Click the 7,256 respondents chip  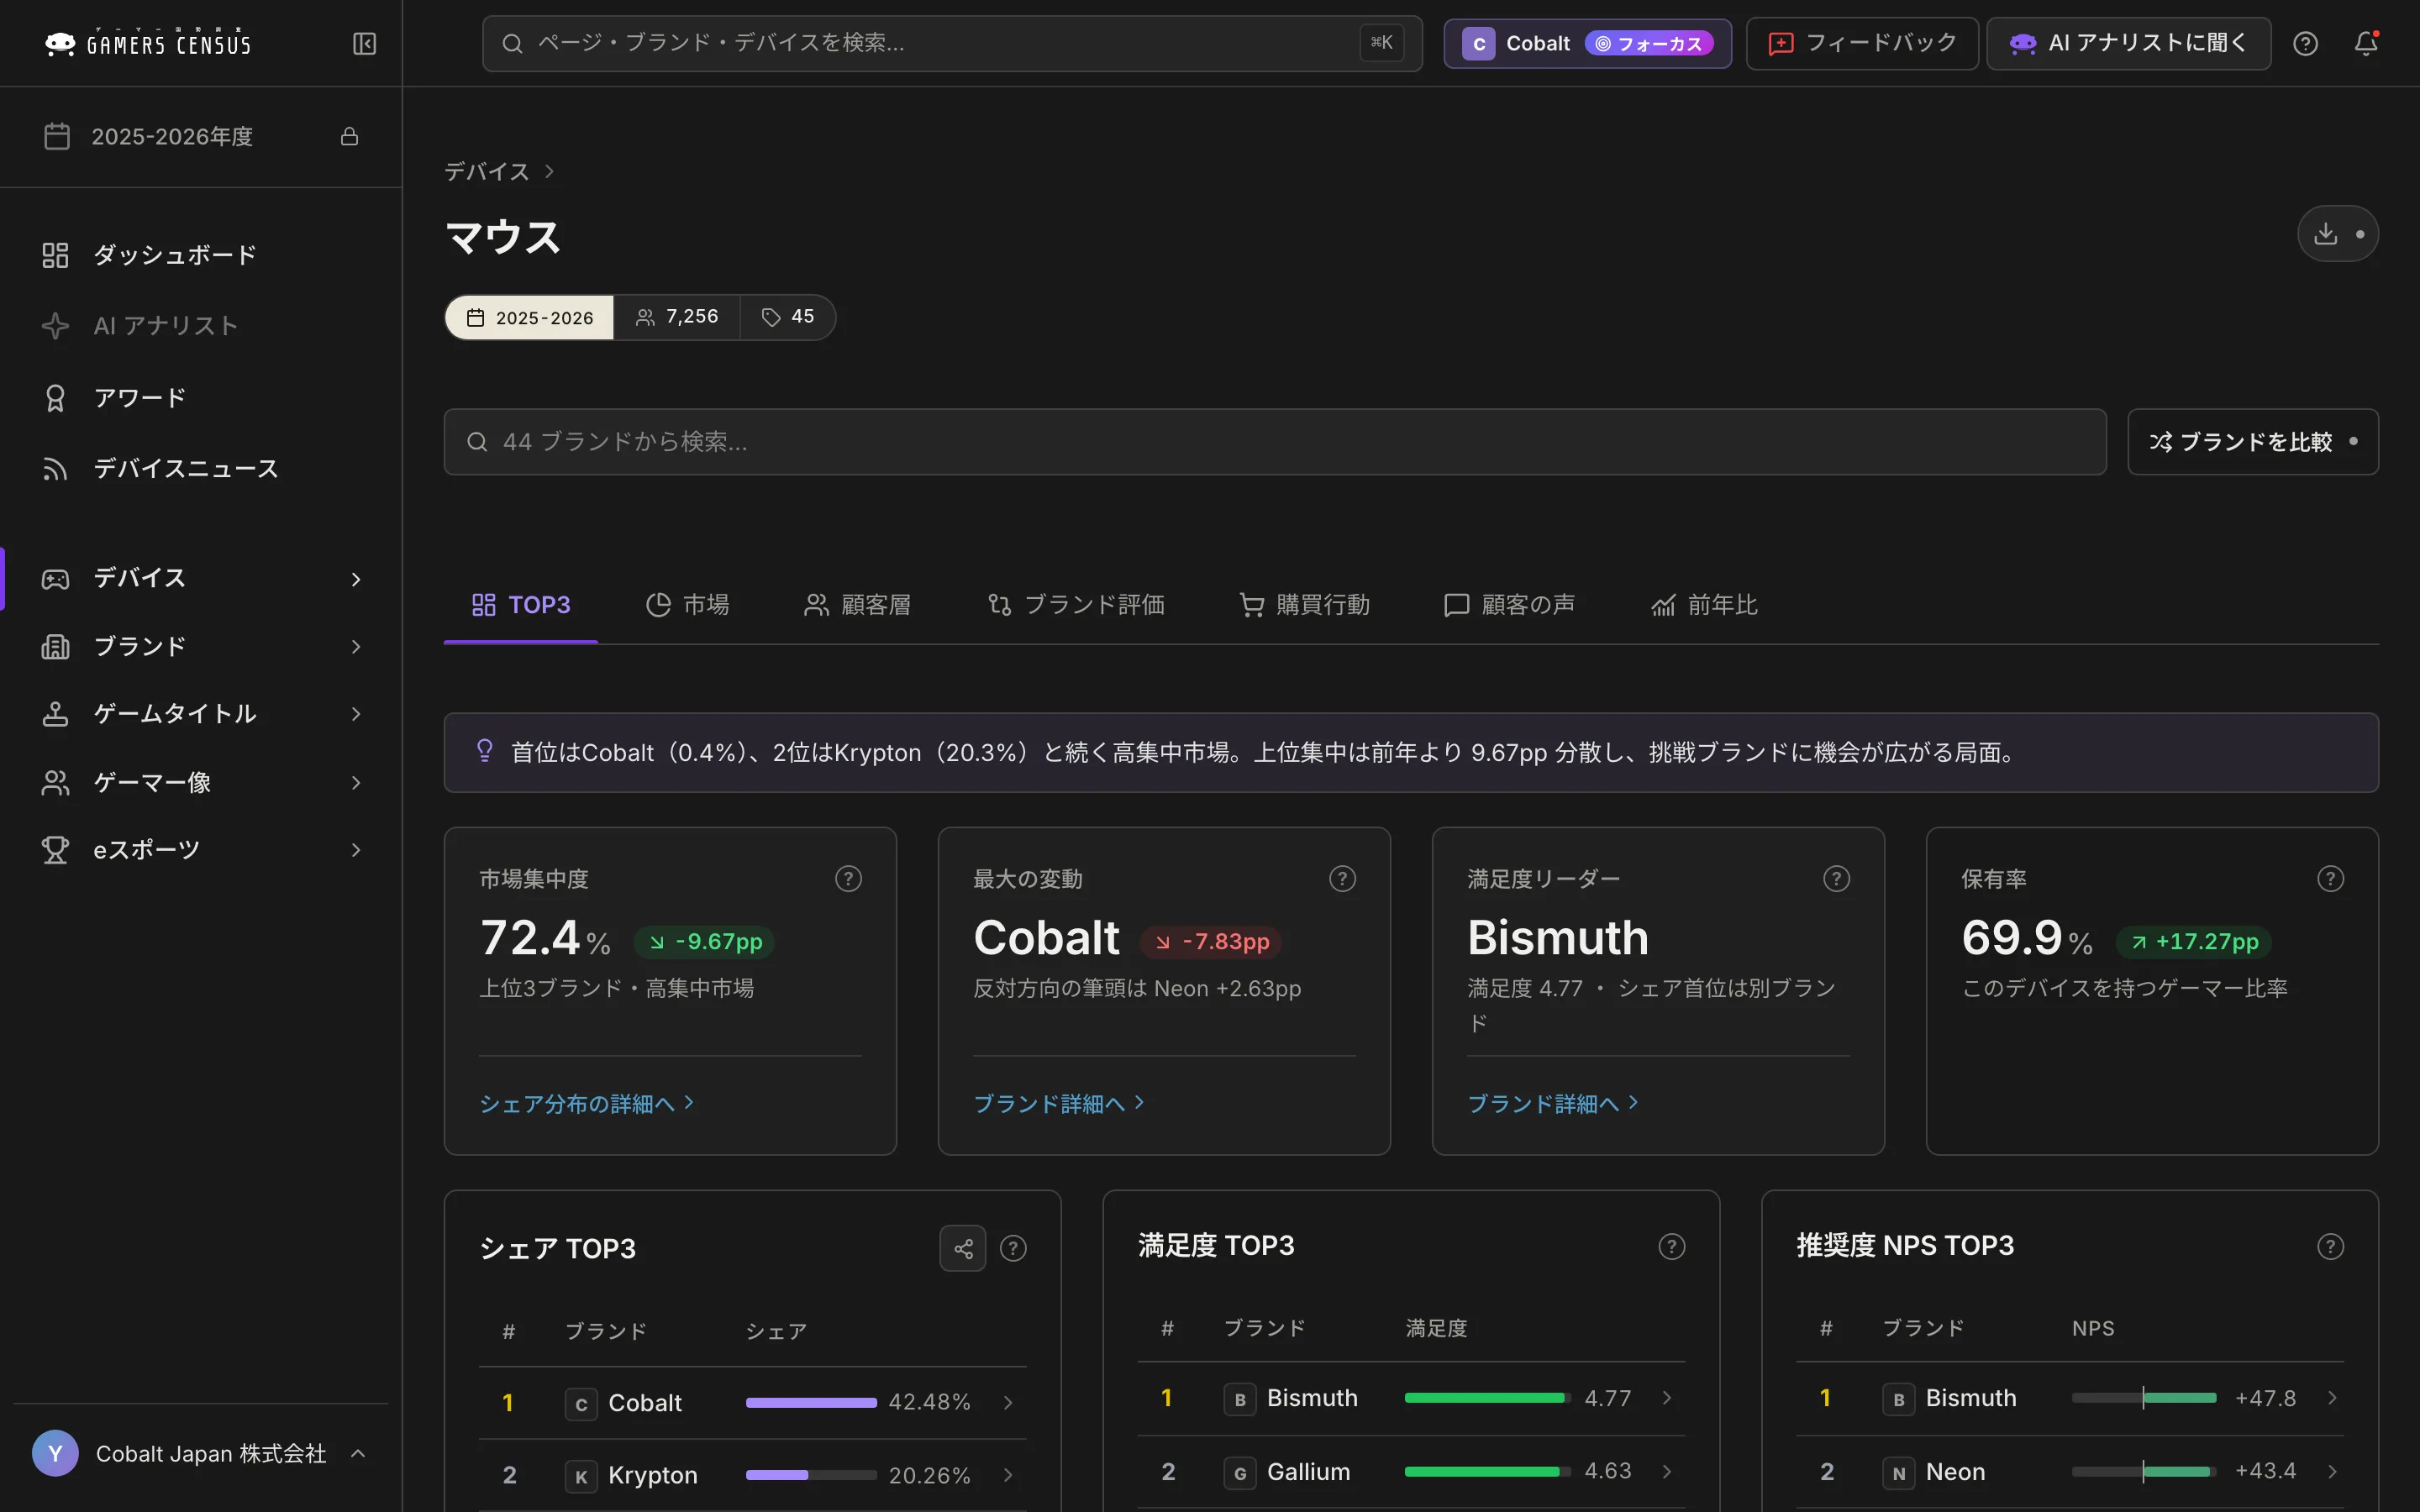677,317
